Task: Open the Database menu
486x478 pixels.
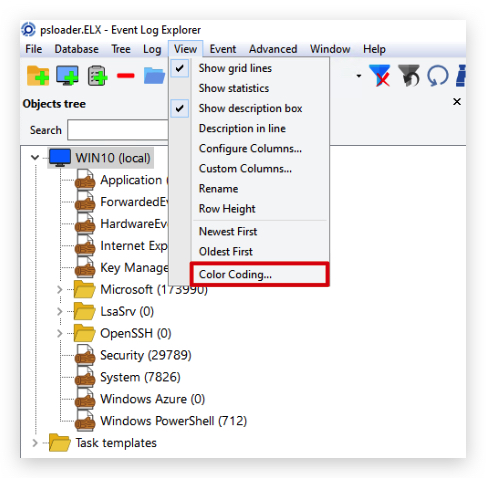Action: click(x=77, y=49)
